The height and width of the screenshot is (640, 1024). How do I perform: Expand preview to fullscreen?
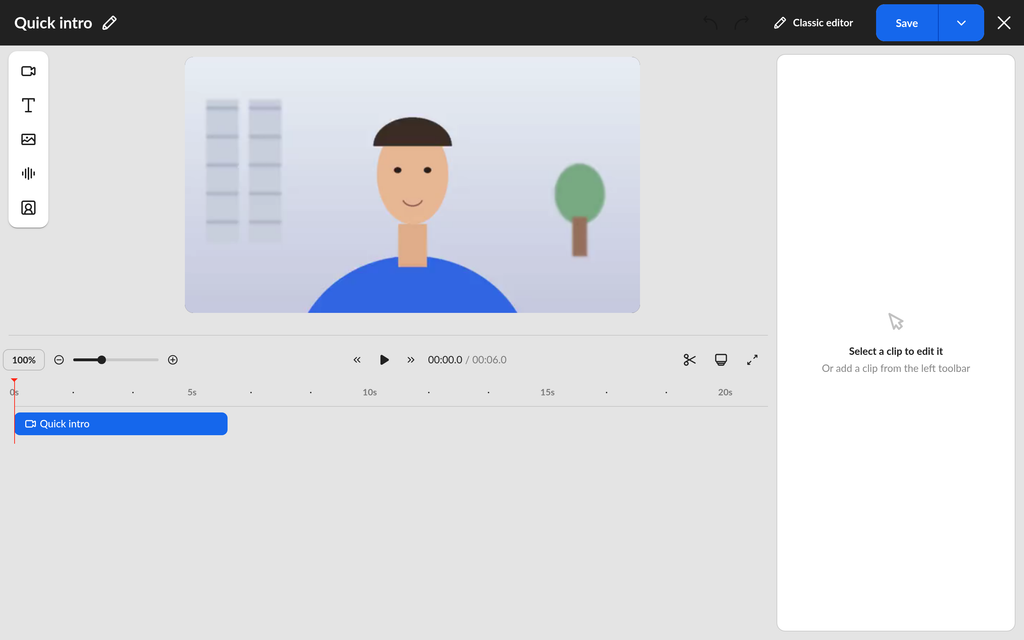point(752,360)
